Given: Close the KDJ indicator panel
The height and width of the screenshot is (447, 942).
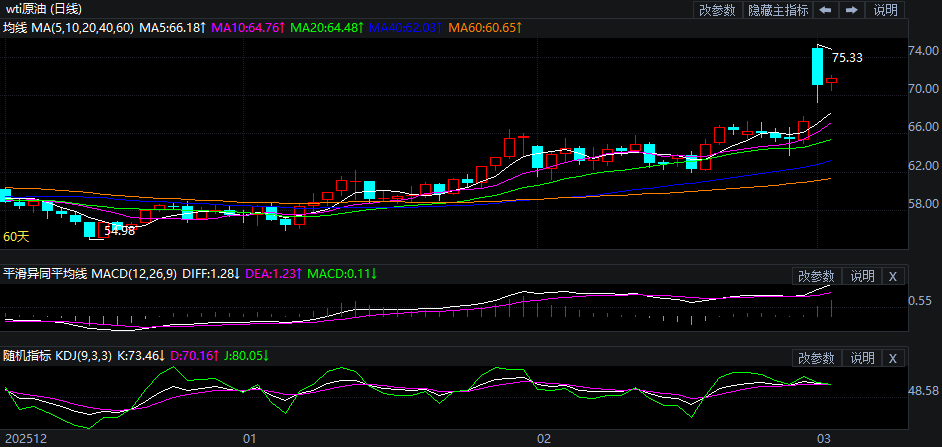Looking at the screenshot, I should coord(893,357).
